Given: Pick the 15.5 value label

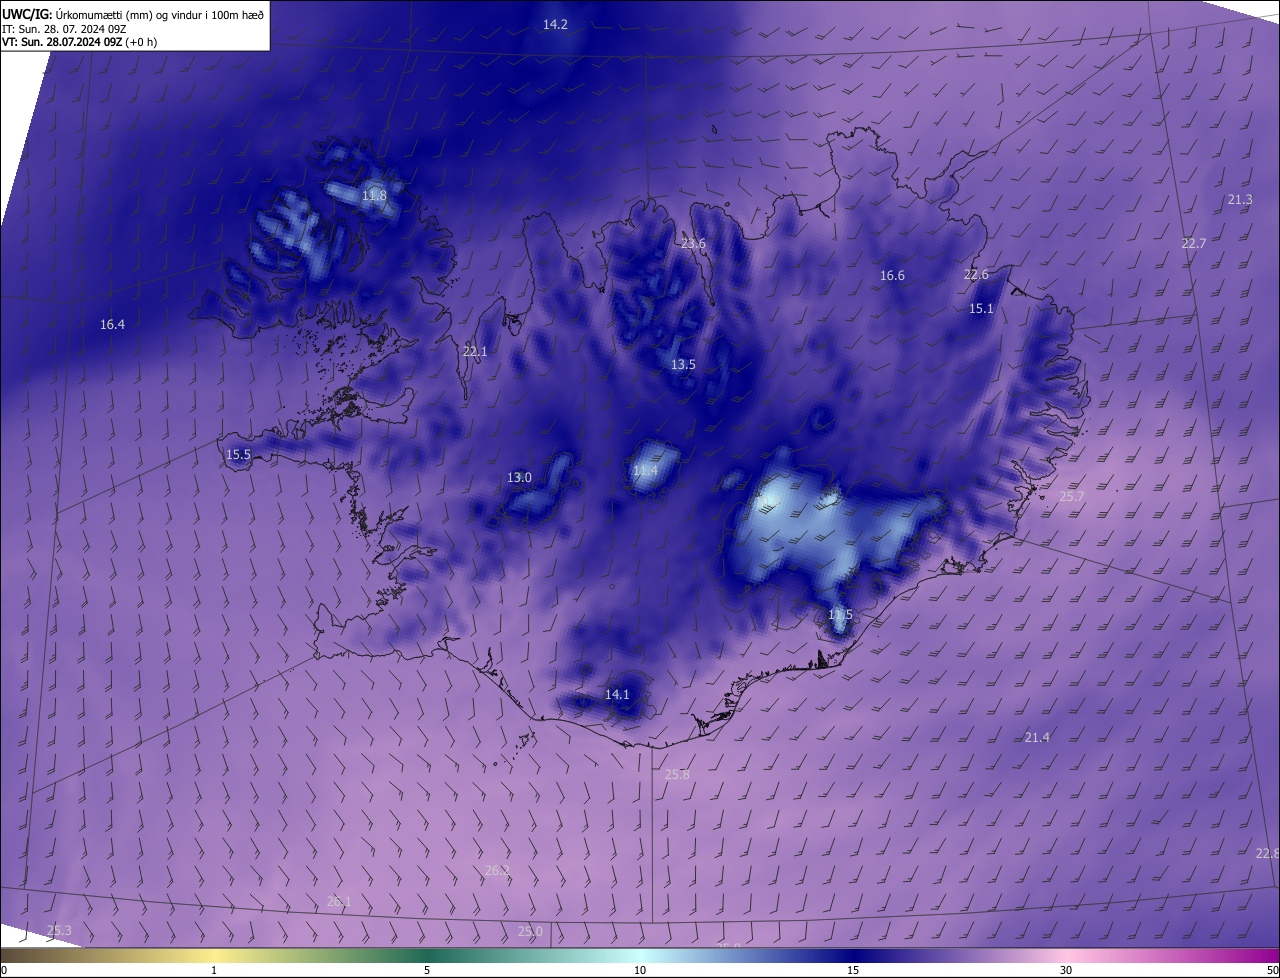Looking at the screenshot, I should pos(238,454).
